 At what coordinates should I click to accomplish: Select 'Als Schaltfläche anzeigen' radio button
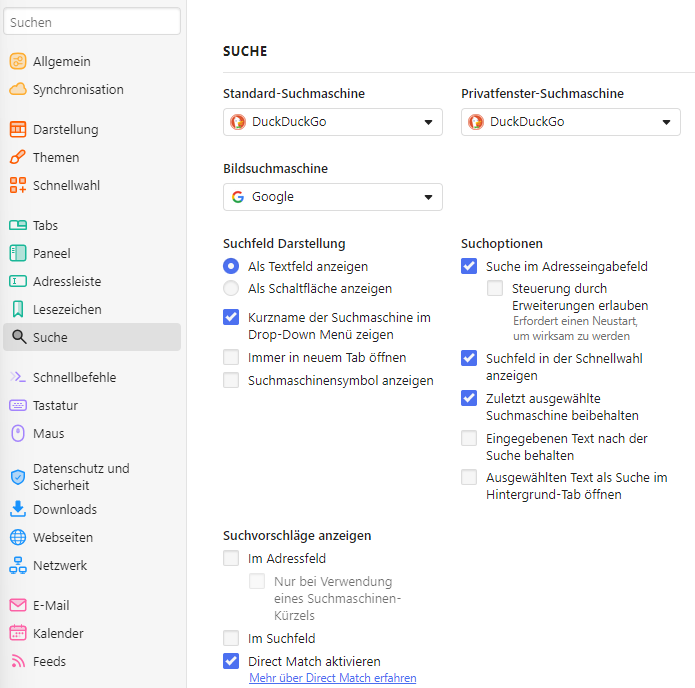231,289
